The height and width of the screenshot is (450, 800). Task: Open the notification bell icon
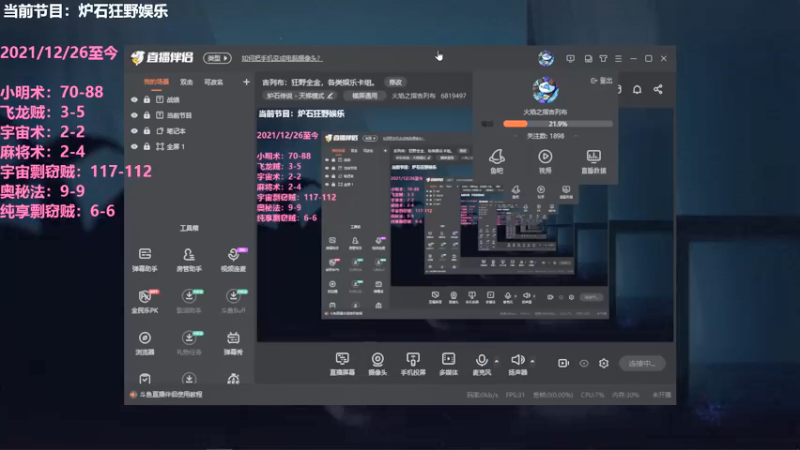pyautogui.click(x=637, y=90)
